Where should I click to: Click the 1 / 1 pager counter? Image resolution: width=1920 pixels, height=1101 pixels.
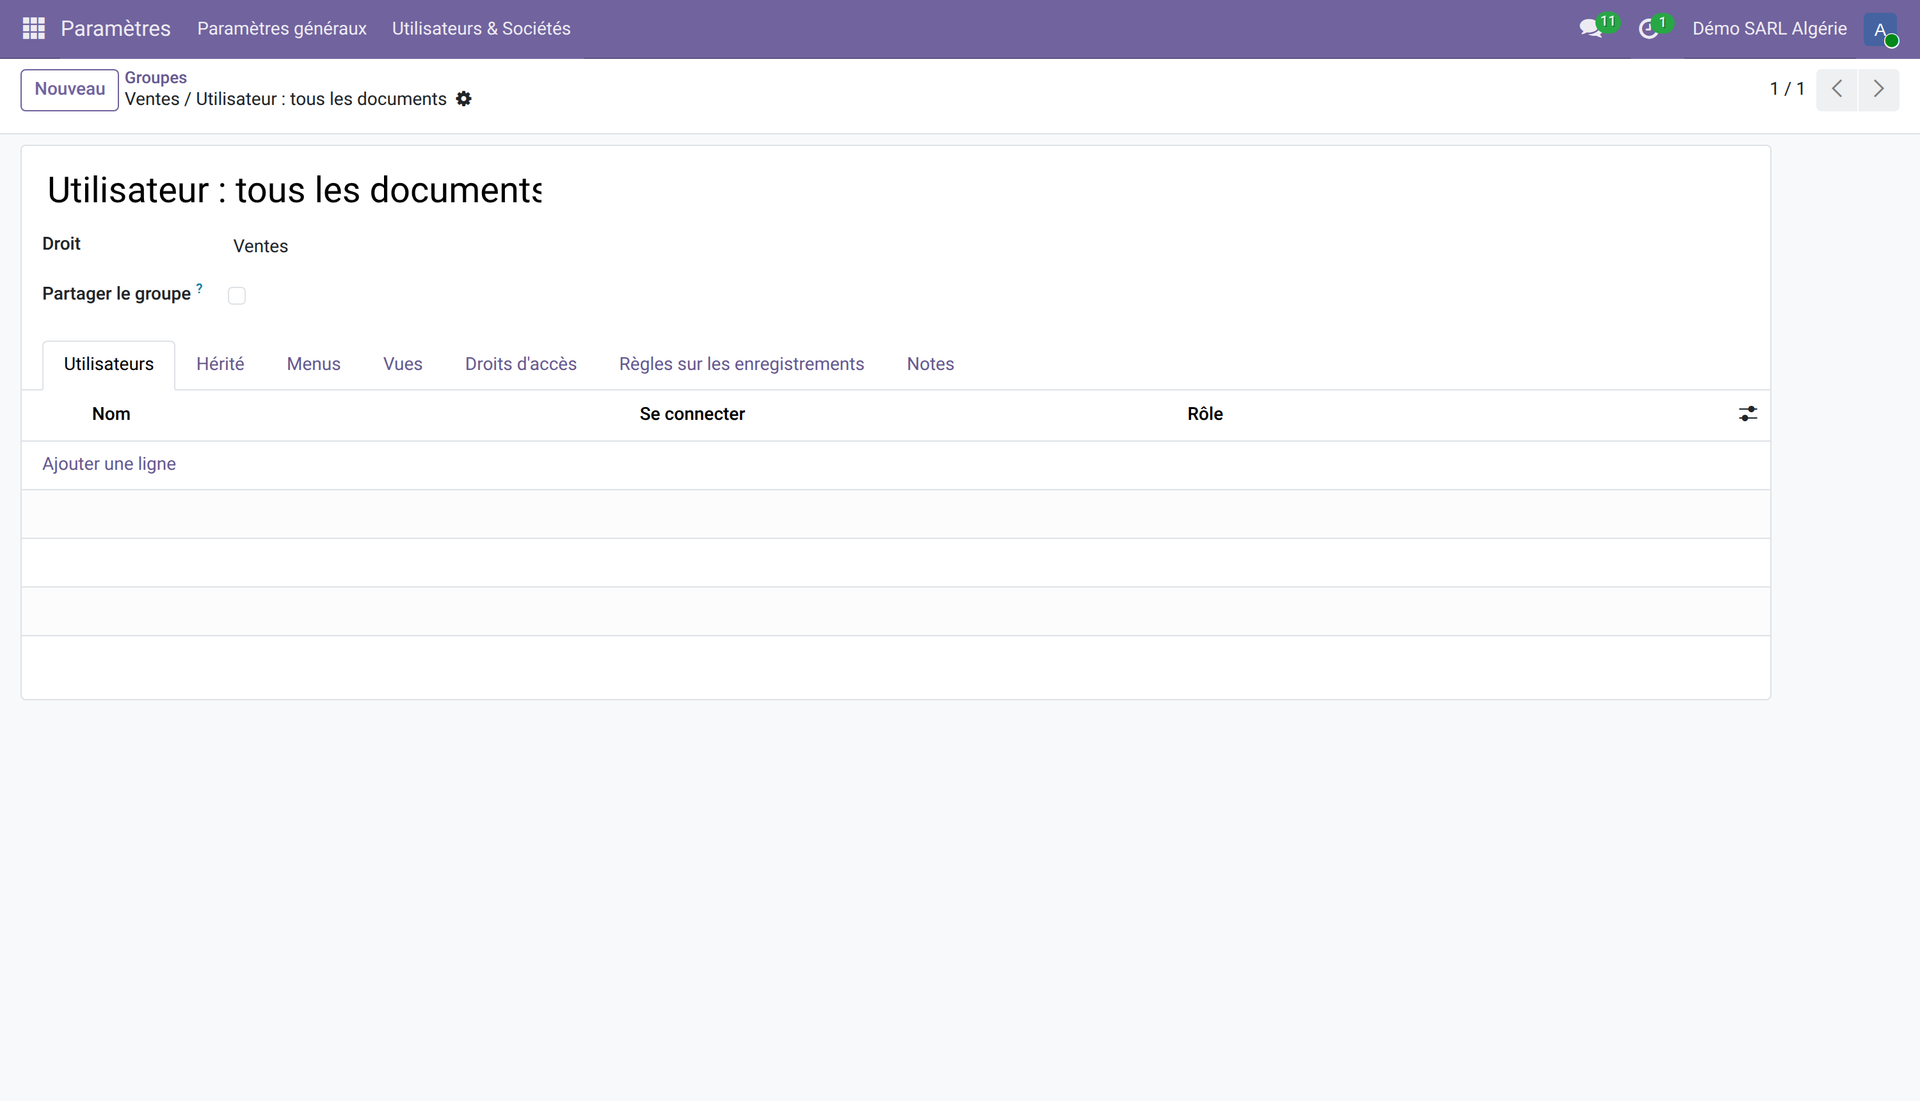tap(1787, 89)
